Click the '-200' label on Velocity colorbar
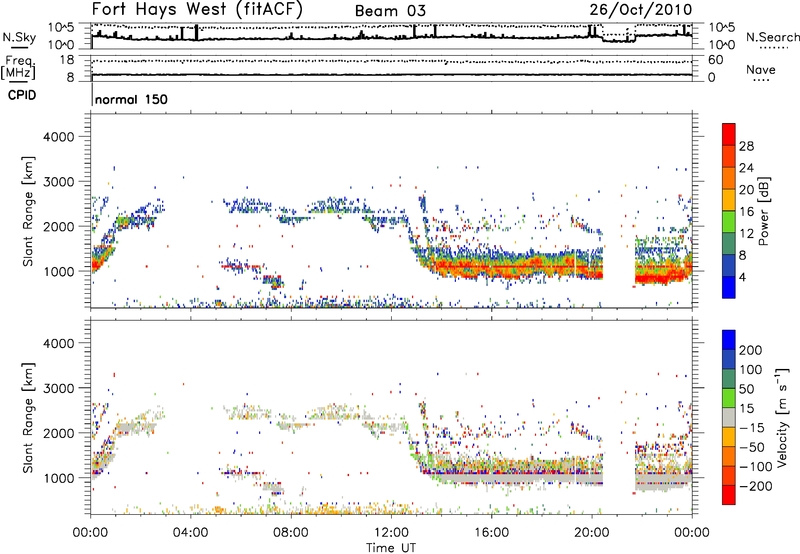Screen dimensions: 800x554 tap(755, 486)
